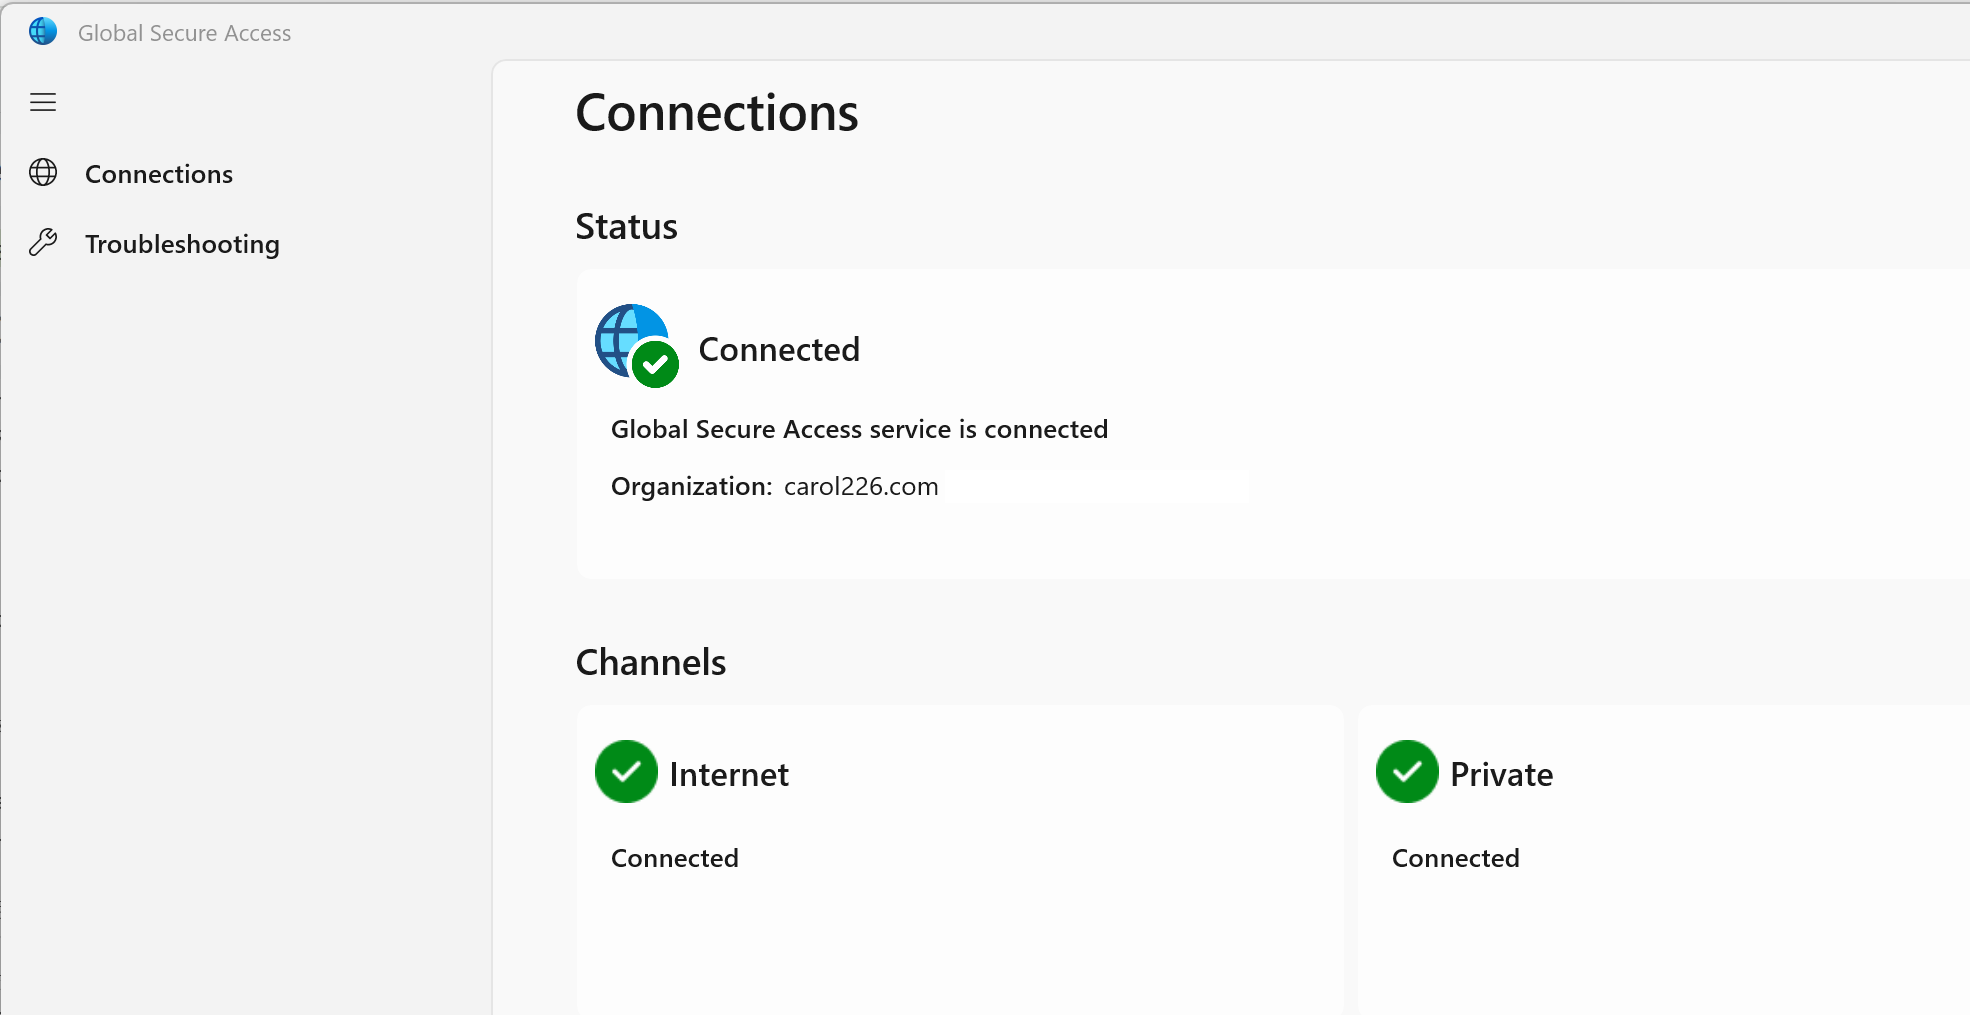
Task: Click the Status section heading
Action: [x=627, y=227]
